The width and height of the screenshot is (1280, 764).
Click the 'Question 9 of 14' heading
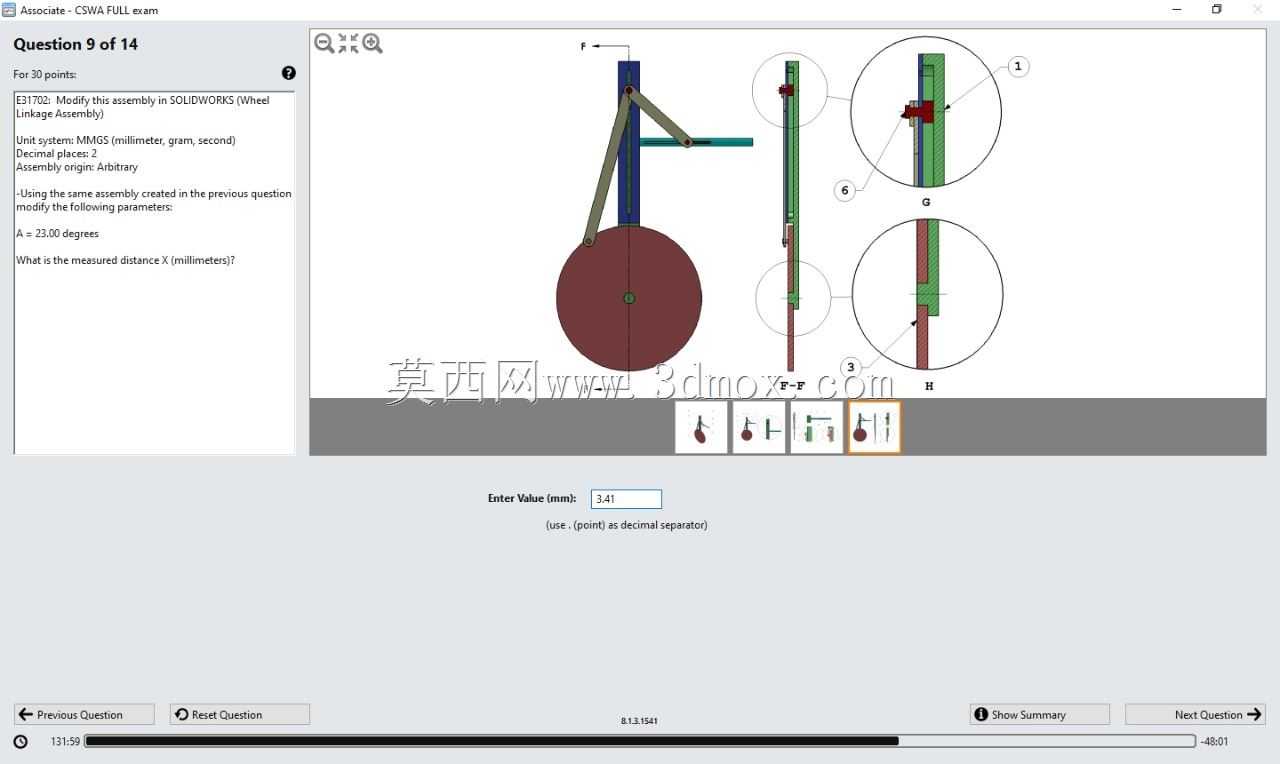tap(76, 44)
